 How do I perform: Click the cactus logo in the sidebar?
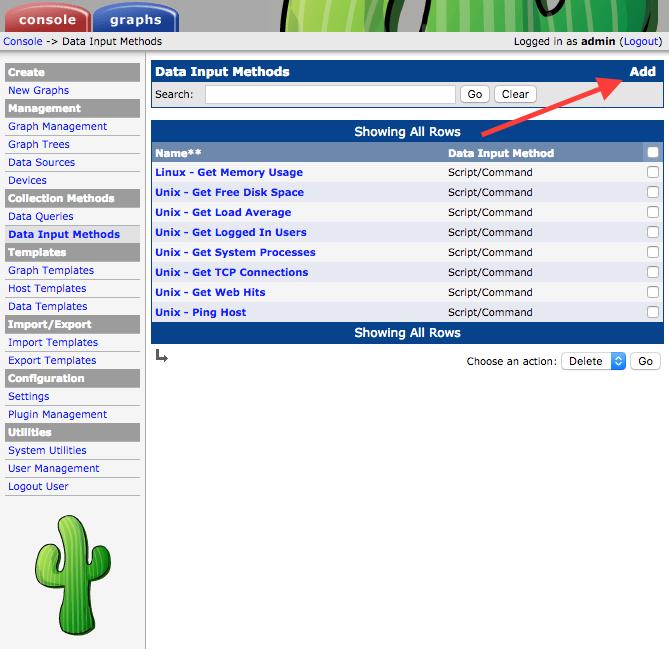[72, 574]
